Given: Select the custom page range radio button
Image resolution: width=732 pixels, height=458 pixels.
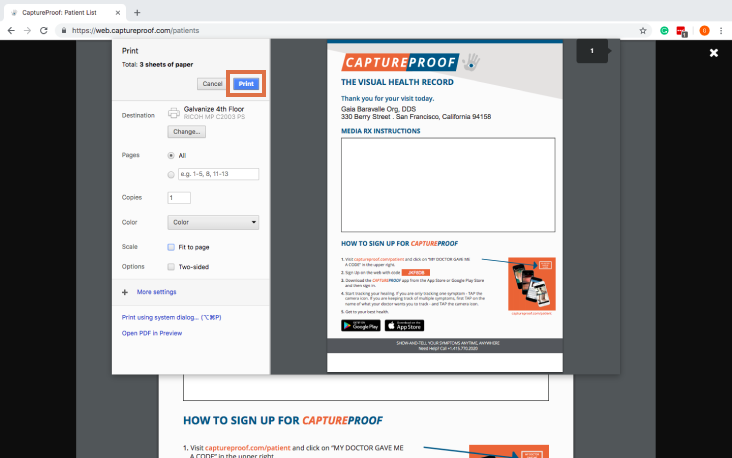Looking at the screenshot, I should click(171, 175).
